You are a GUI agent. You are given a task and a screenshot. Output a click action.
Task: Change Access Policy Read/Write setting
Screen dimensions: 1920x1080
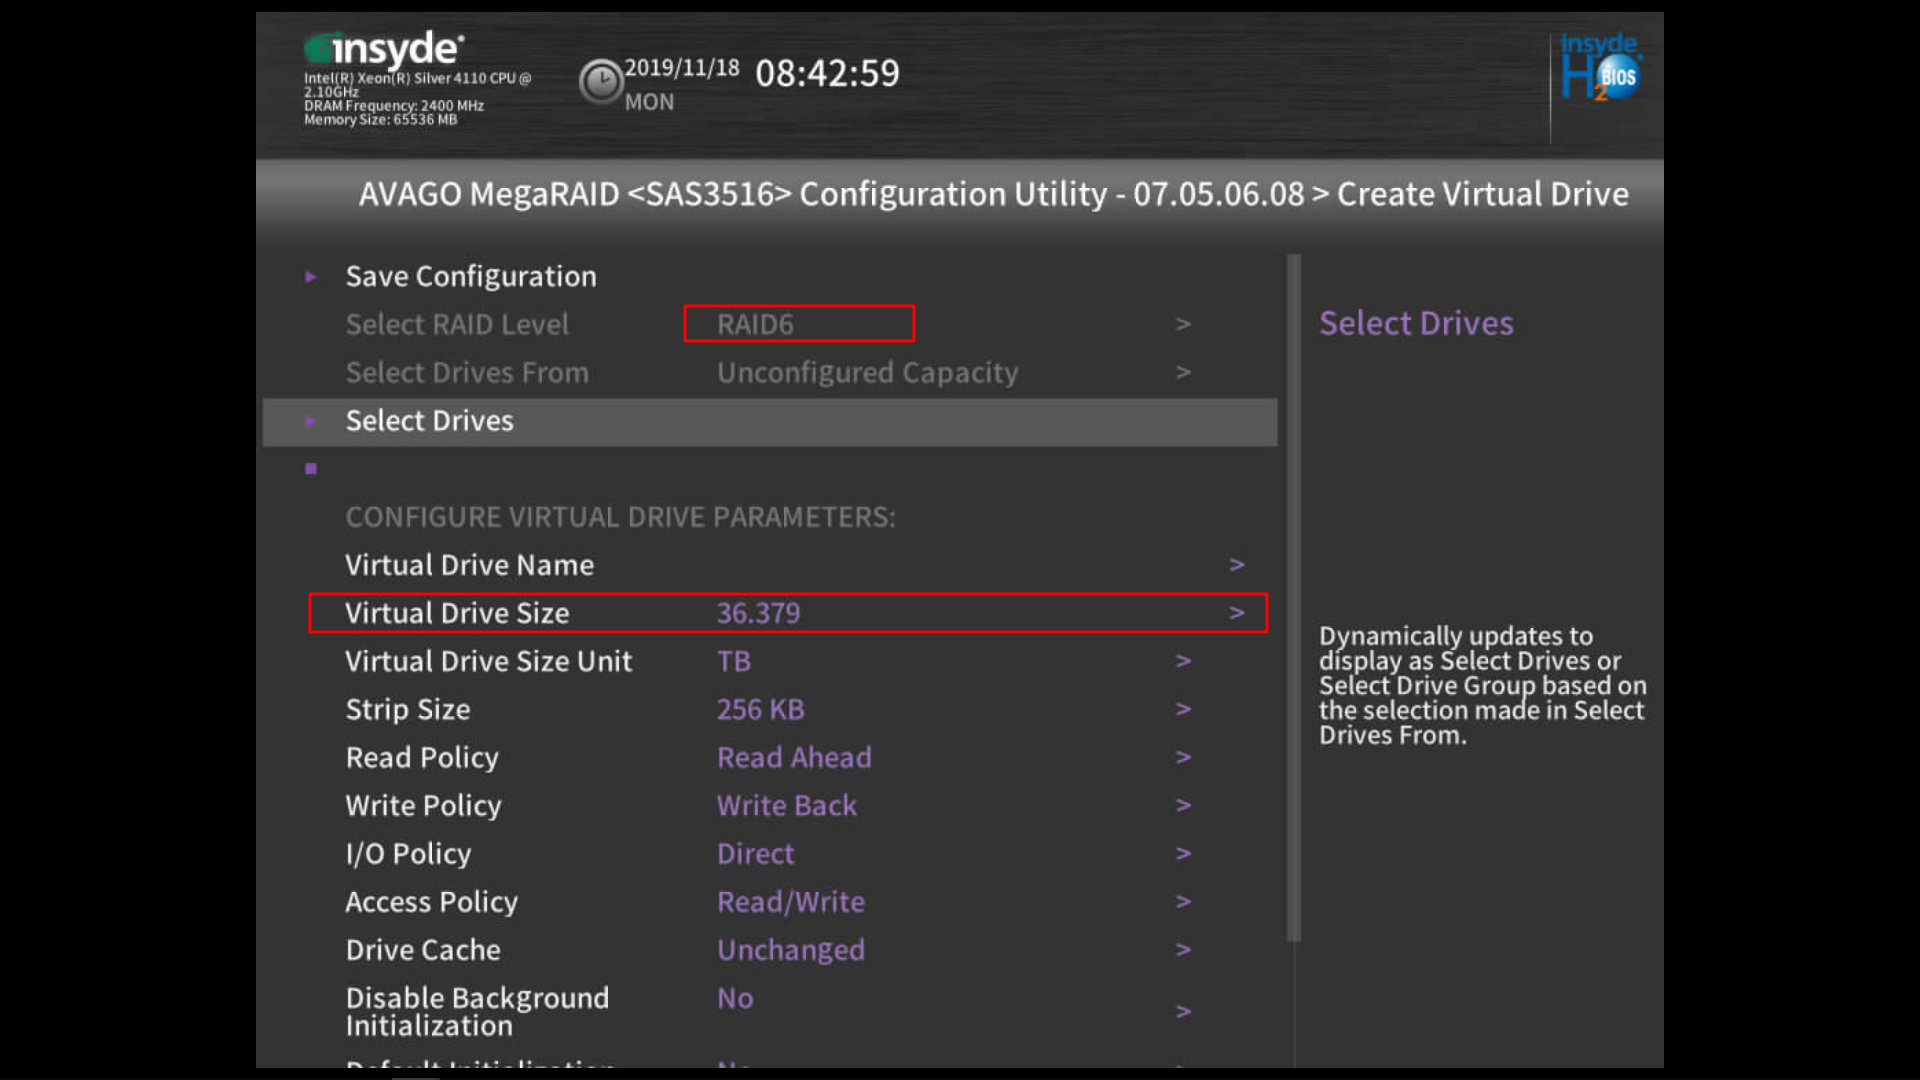click(790, 902)
